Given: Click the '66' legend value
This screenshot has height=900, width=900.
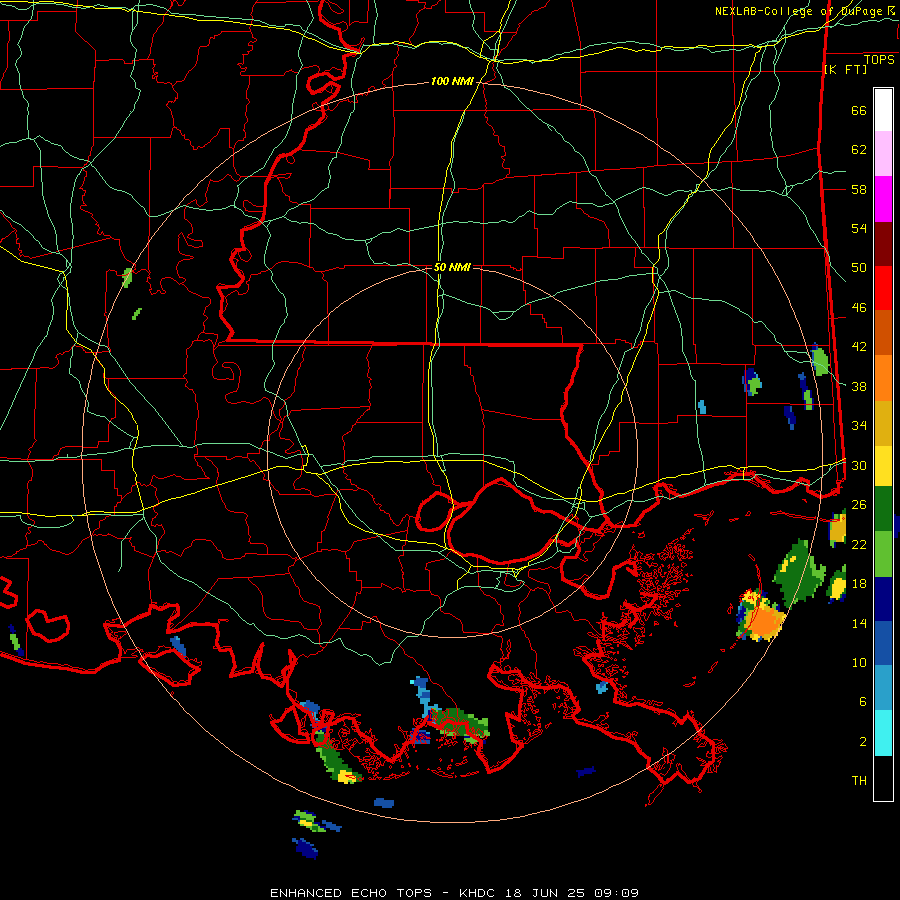Looking at the screenshot, I should [859, 110].
